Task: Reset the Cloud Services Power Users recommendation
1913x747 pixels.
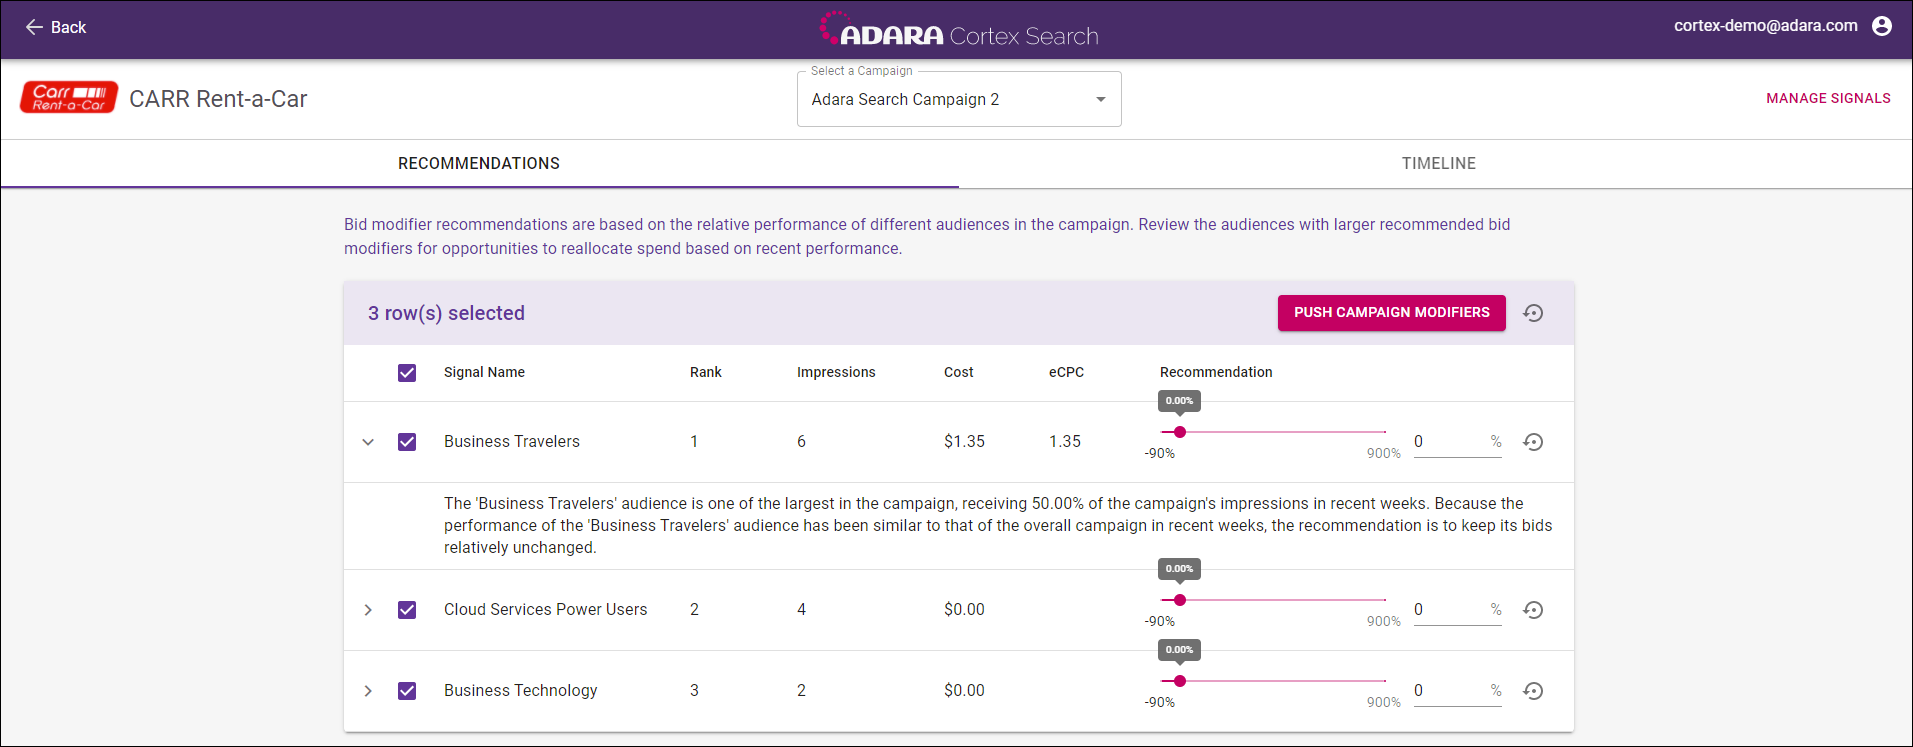Action: (x=1533, y=610)
